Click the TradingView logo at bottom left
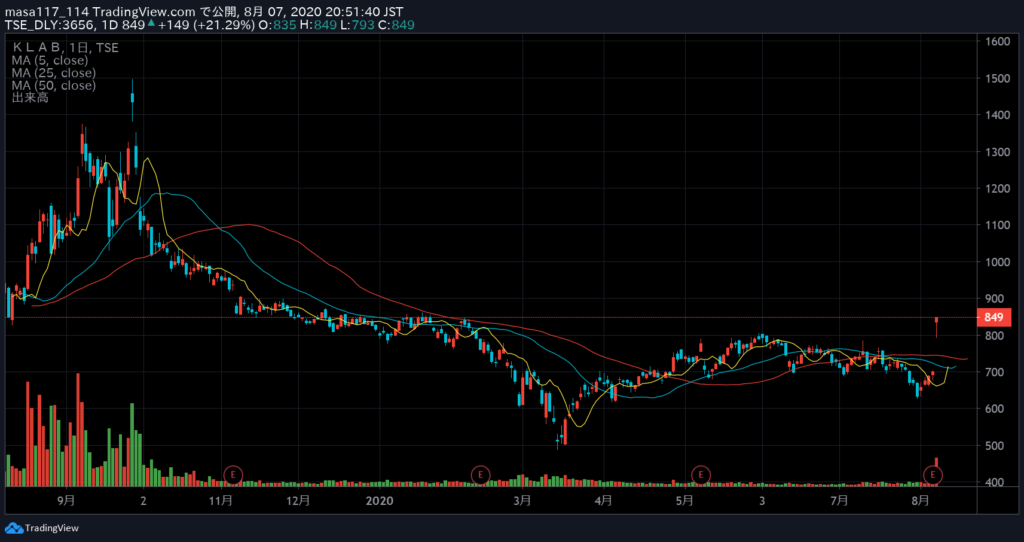Screen dimensions: 1024x542 coord(42,528)
